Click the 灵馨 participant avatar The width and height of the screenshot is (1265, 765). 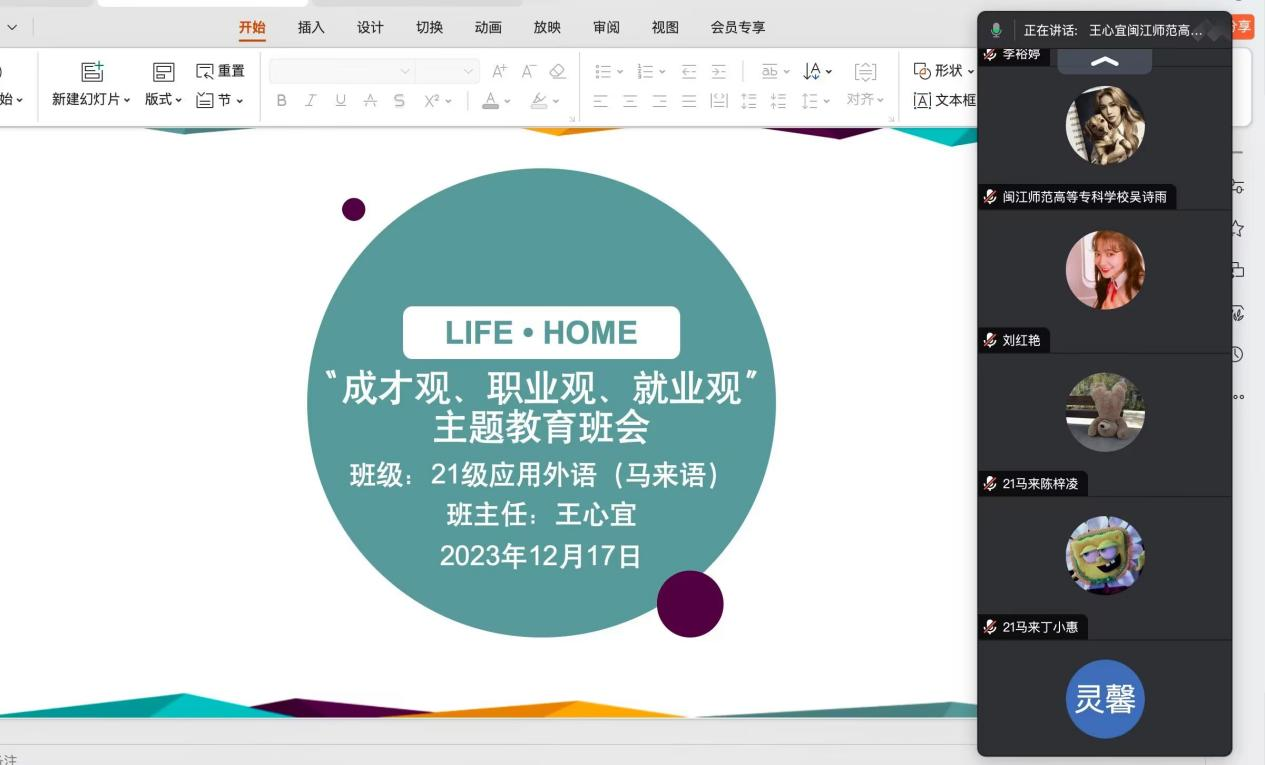1104,699
